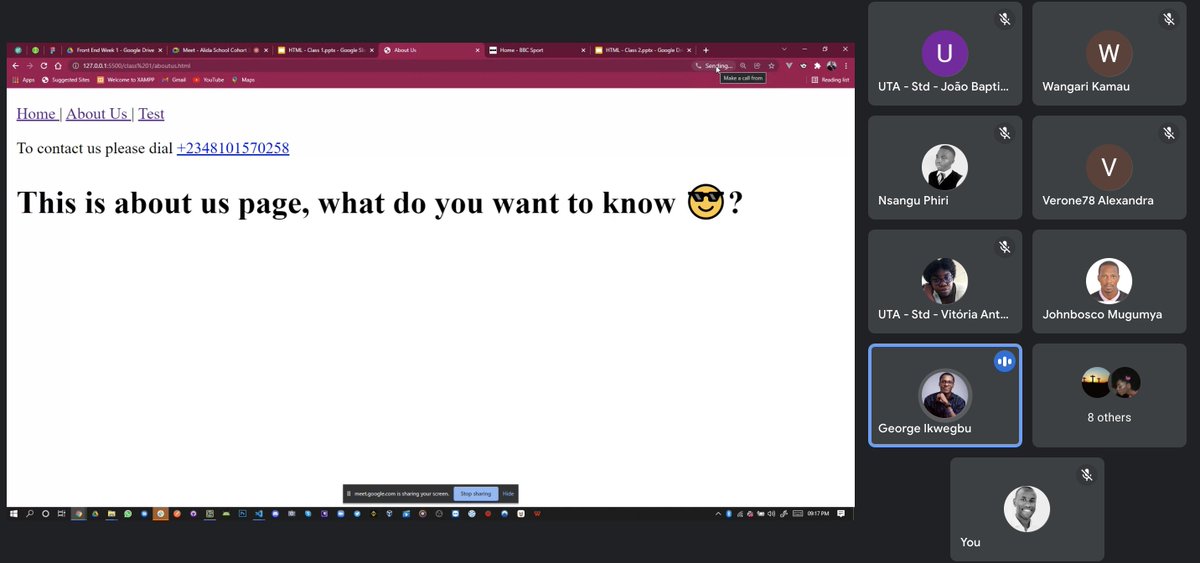The image size is (1200, 563).
Task: Open Maps bookmark
Action: click(x=243, y=80)
